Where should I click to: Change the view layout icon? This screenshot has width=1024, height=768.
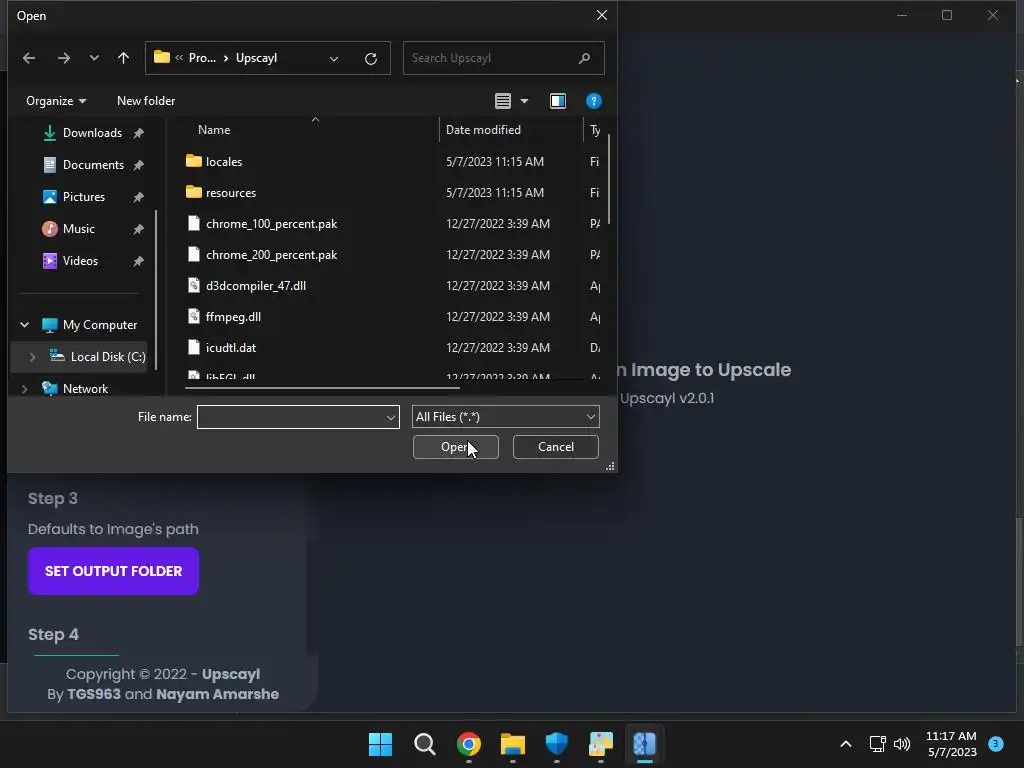(503, 101)
